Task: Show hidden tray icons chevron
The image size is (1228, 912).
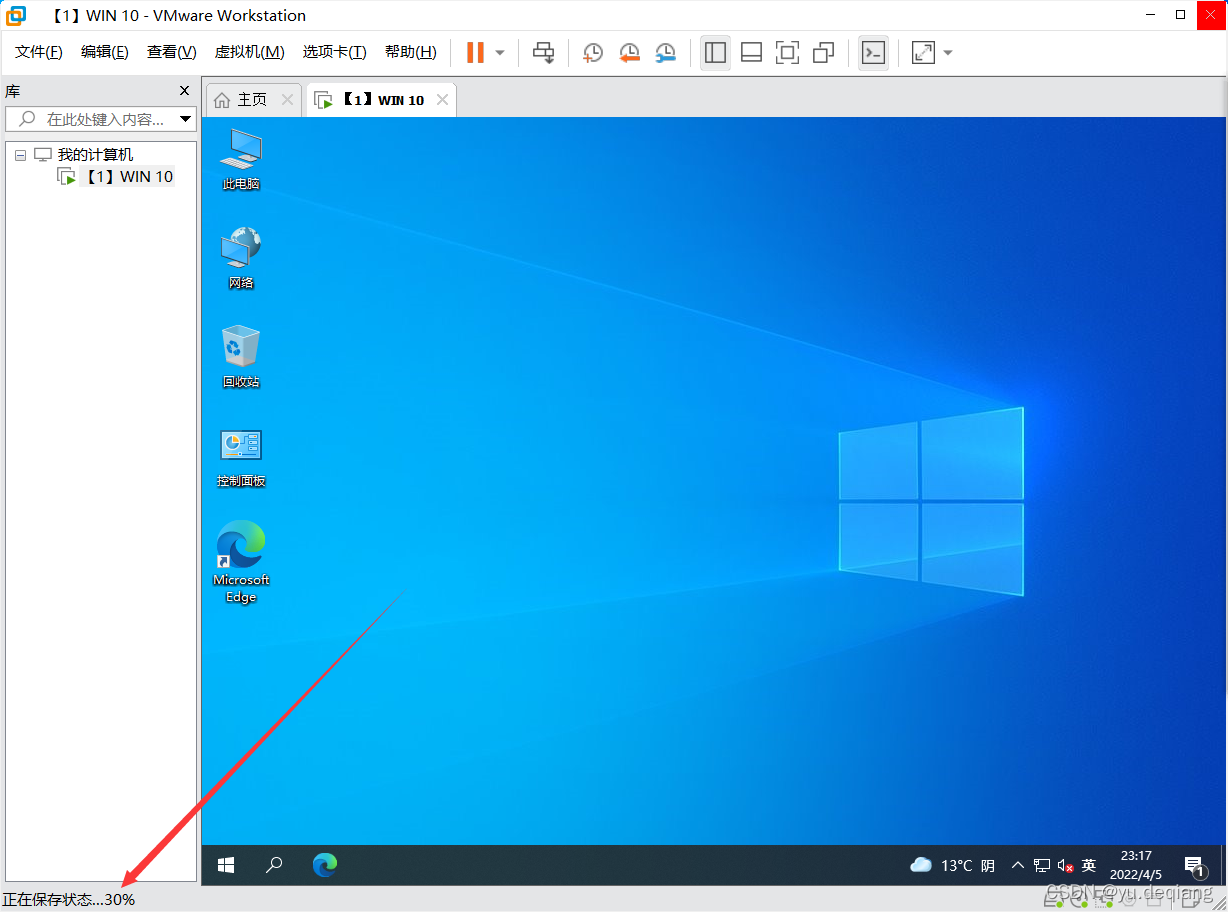Action: click(x=1018, y=865)
